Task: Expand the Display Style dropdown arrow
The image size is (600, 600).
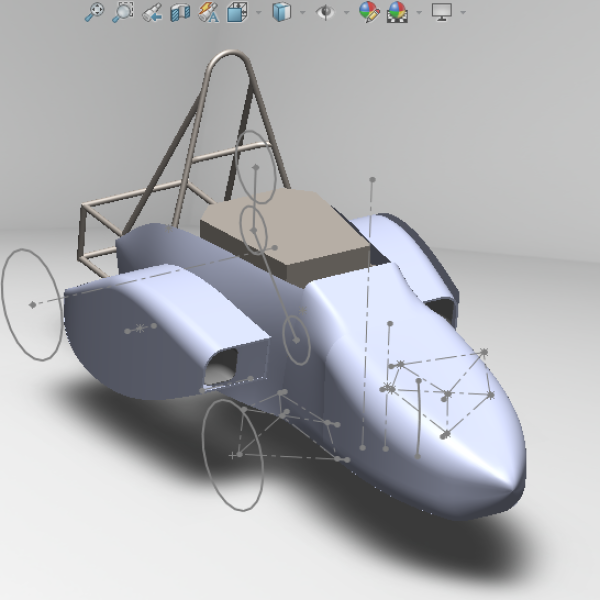Action: coord(302,13)
